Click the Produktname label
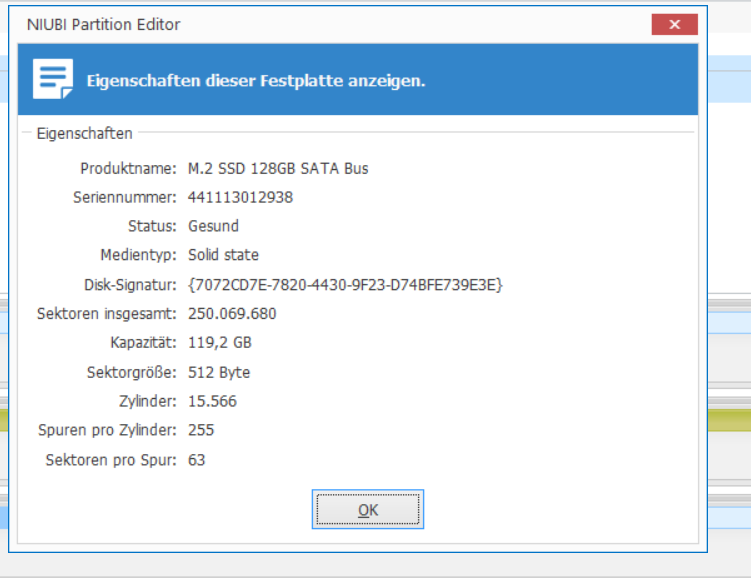751x578 pixels. tap(128, 169)
